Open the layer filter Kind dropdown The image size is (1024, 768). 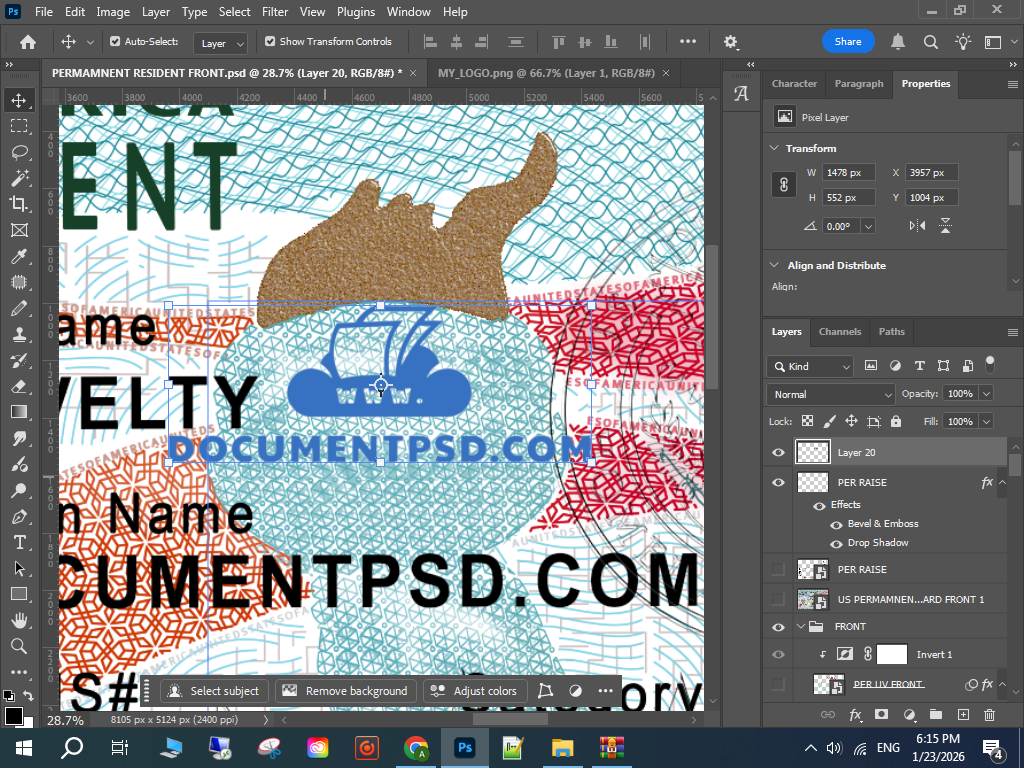pos(810,366)
